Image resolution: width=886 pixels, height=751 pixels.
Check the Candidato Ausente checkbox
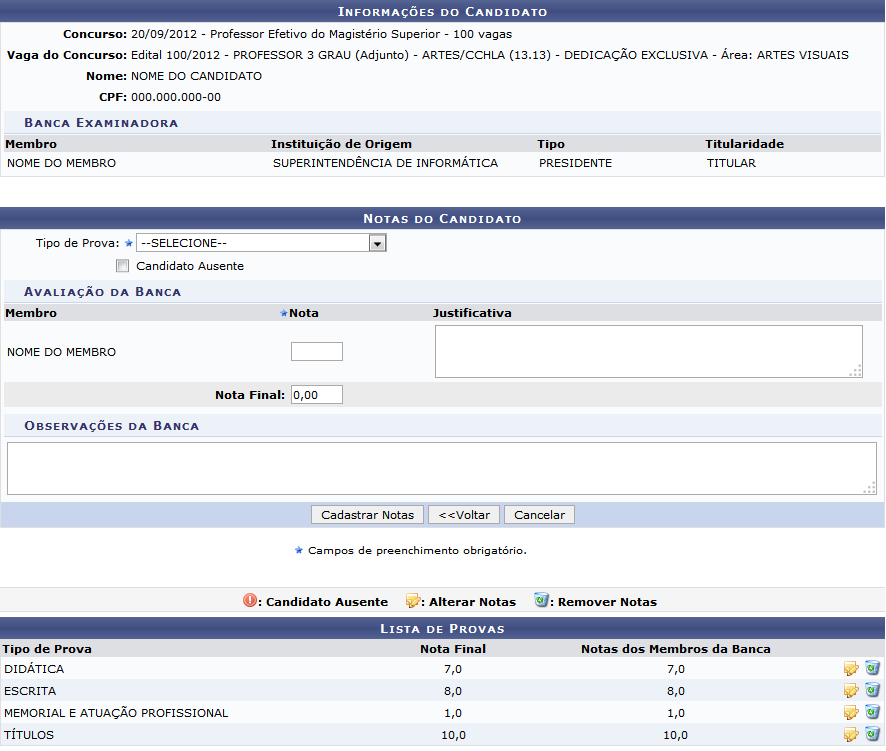pos(122,266)
